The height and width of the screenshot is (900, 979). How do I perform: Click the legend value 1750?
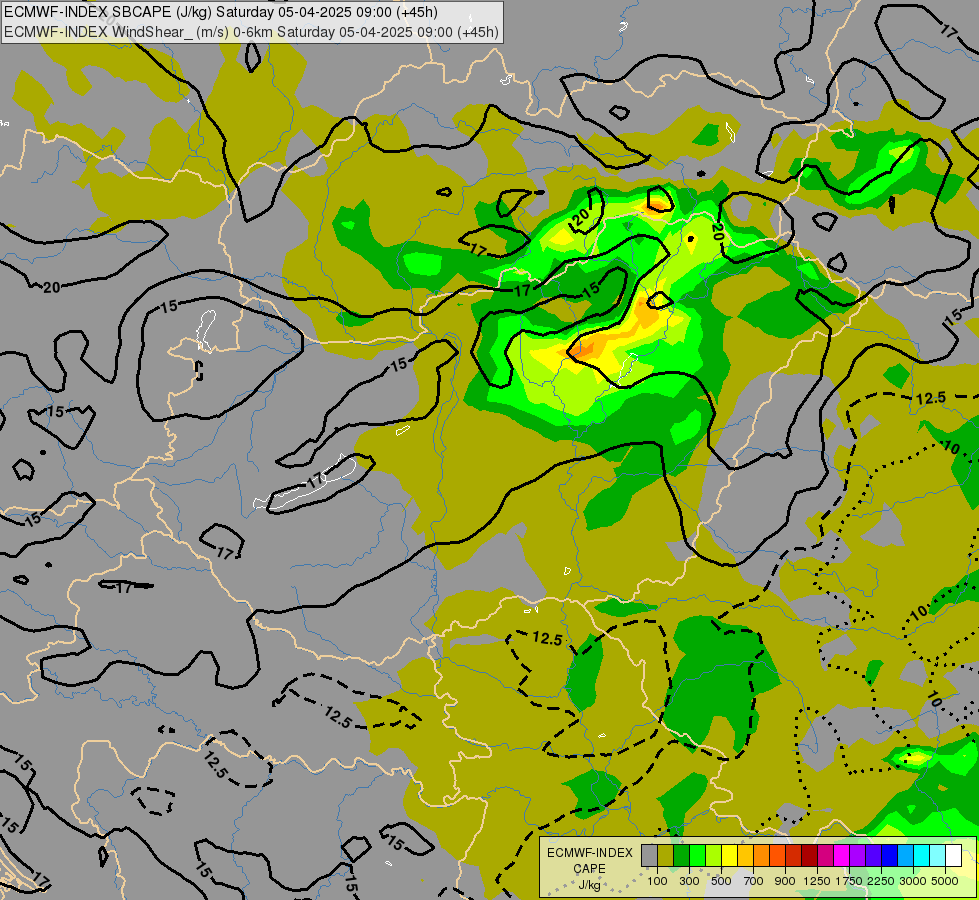tap(849, 881)
